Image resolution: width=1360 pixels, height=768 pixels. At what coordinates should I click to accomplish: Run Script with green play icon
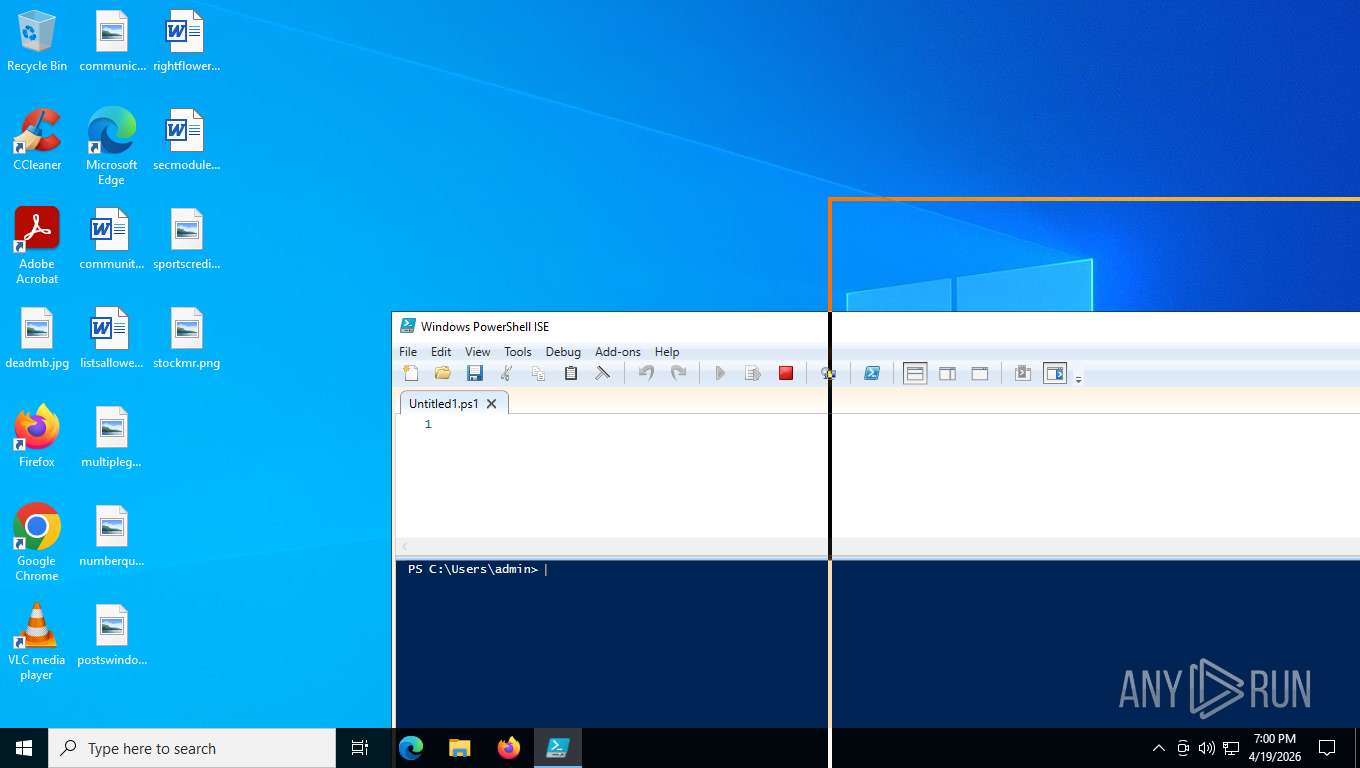coord(720,373)
